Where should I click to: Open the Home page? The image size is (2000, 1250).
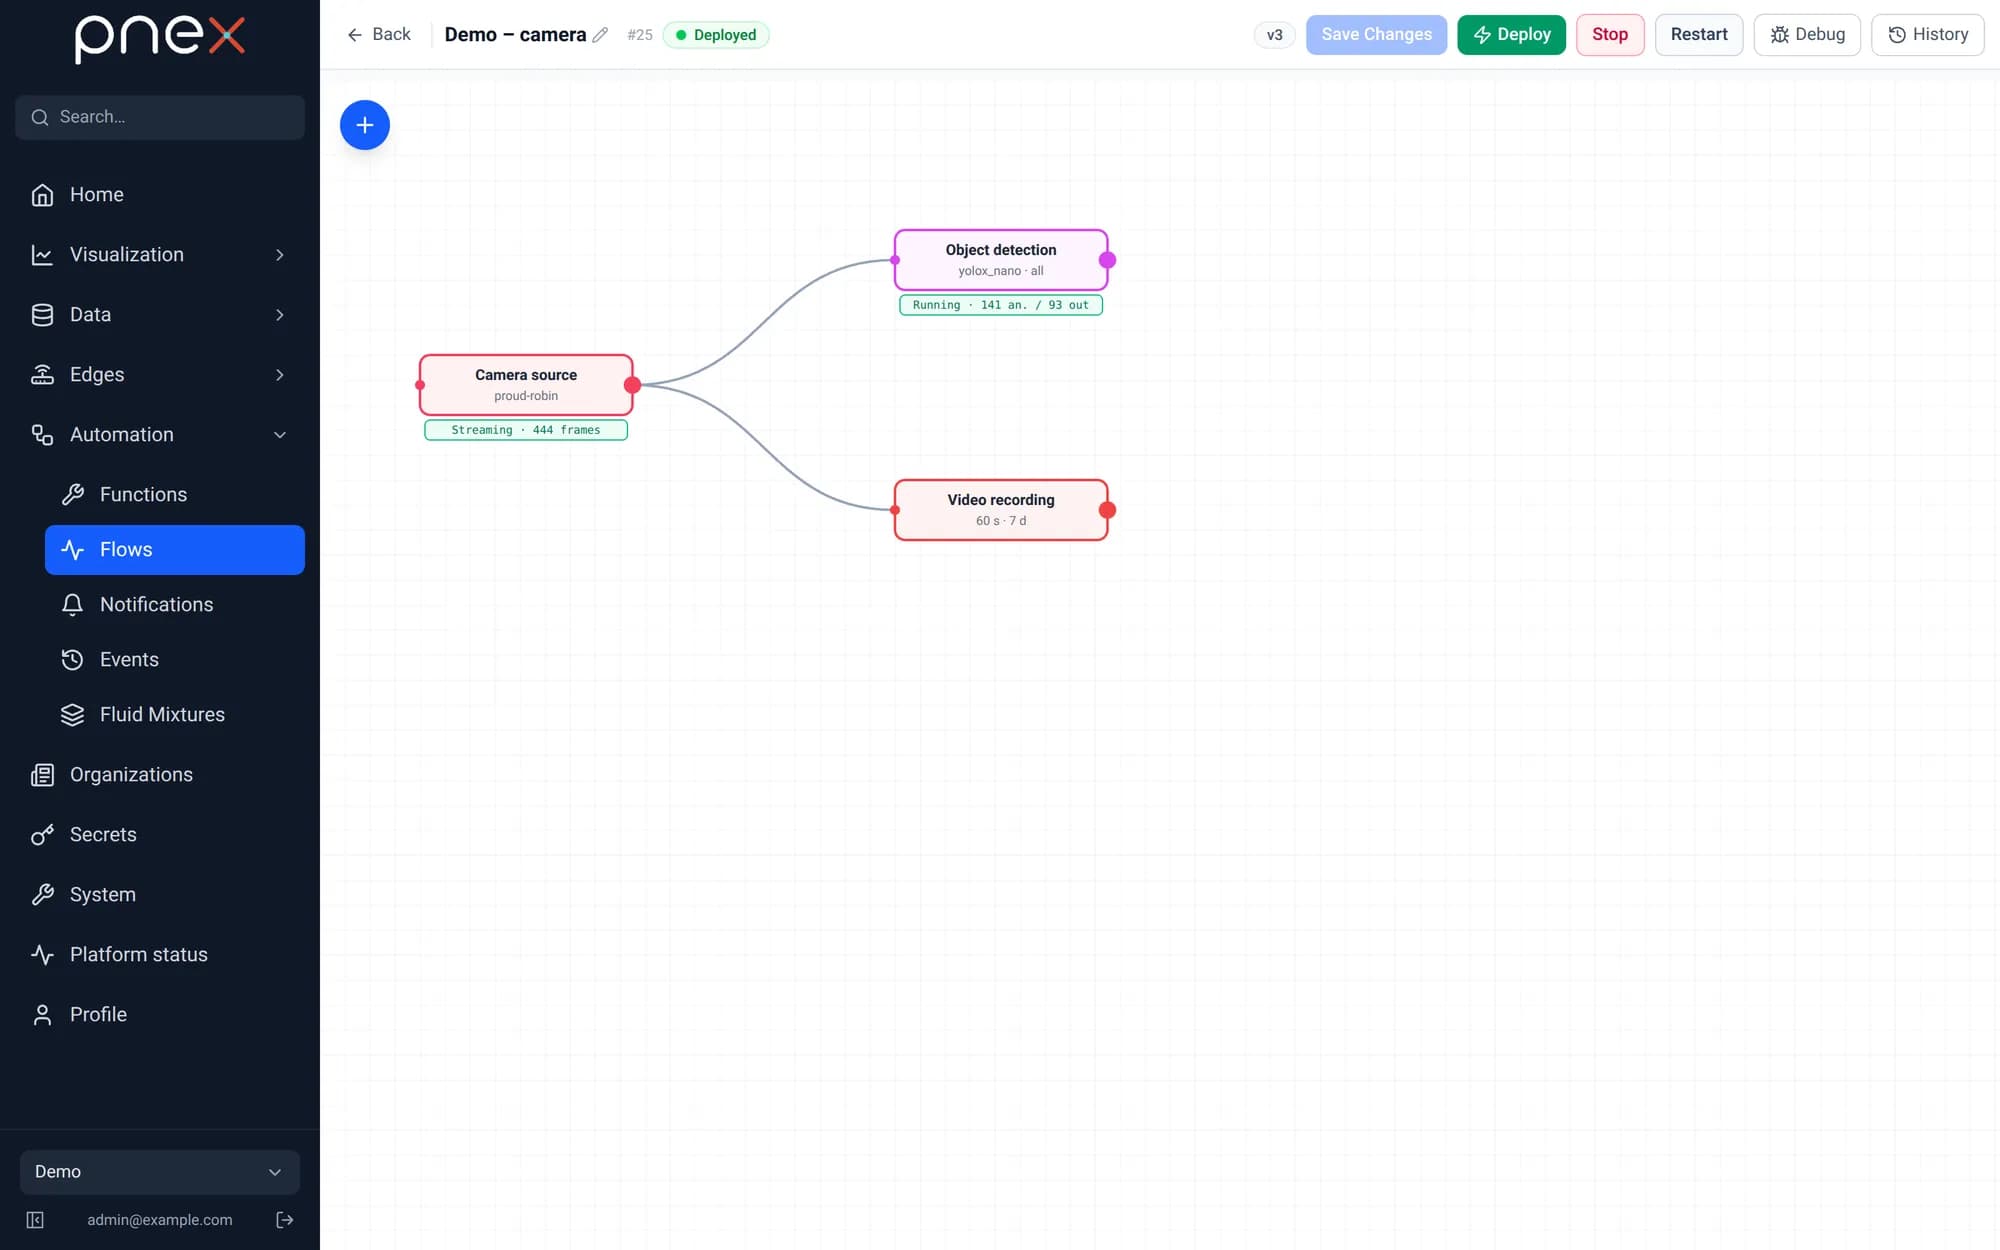[160, 195]
